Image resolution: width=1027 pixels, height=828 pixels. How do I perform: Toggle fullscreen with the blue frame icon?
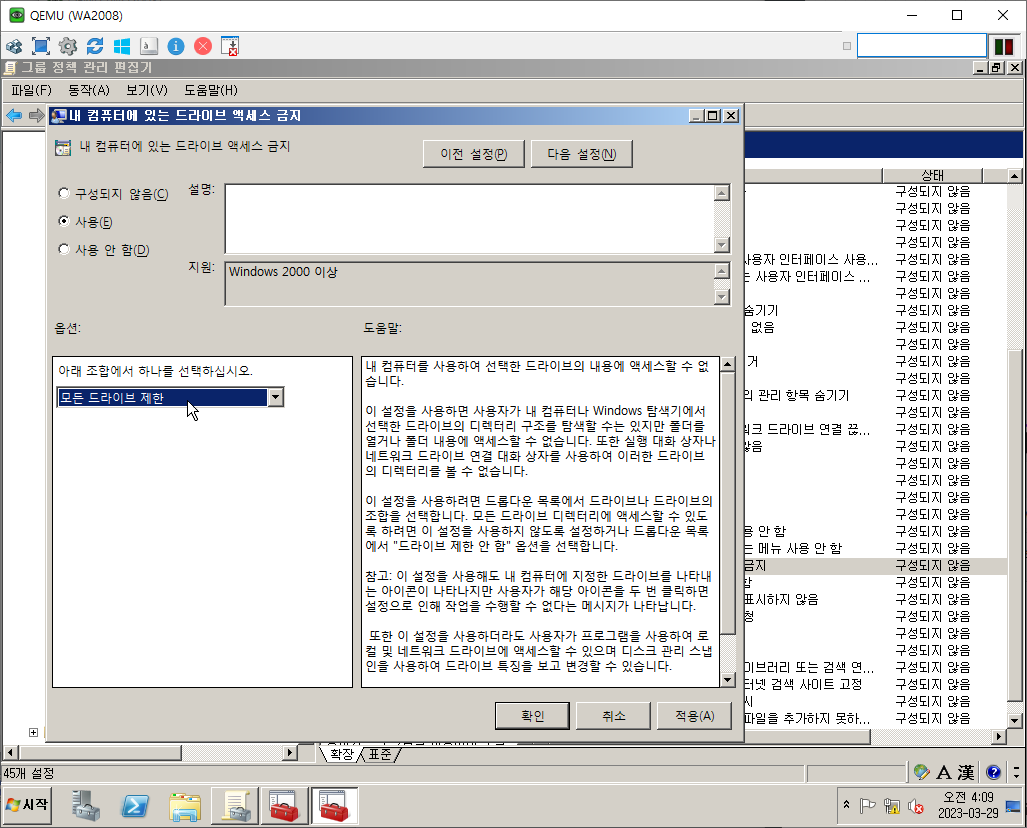click(41, 46)
